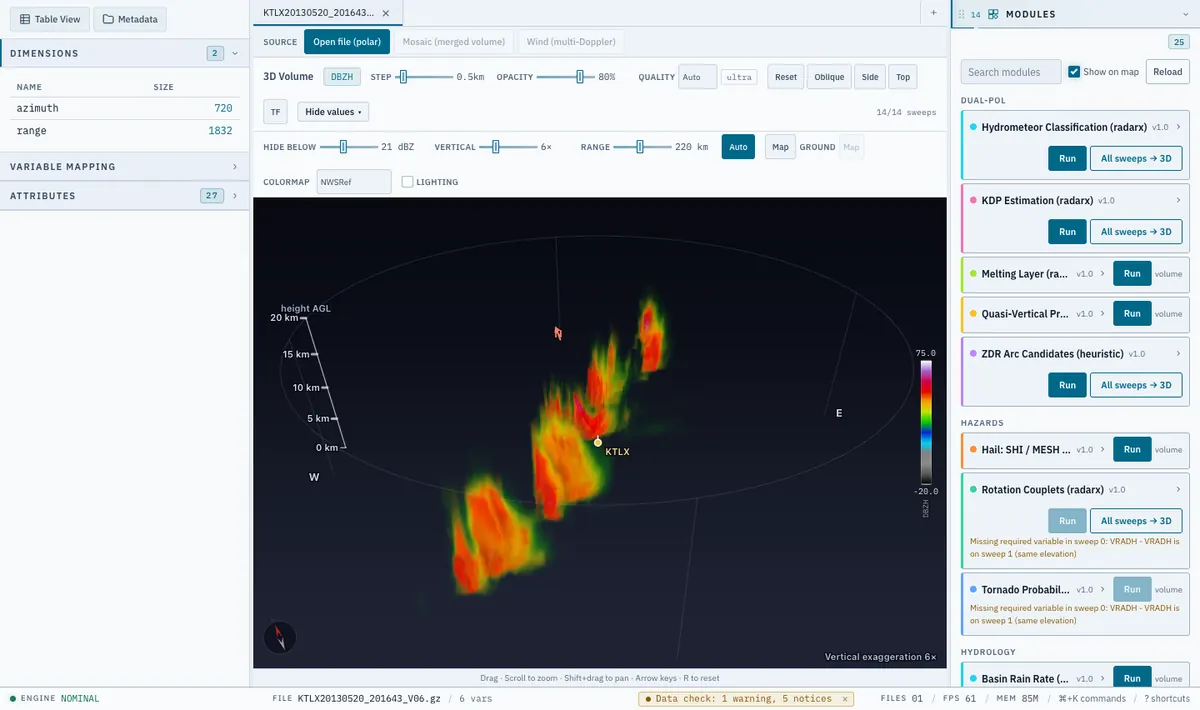Click the reflectivity colorbar legend
Viewport: 1200px width, 710px height.
coord(926,422)
